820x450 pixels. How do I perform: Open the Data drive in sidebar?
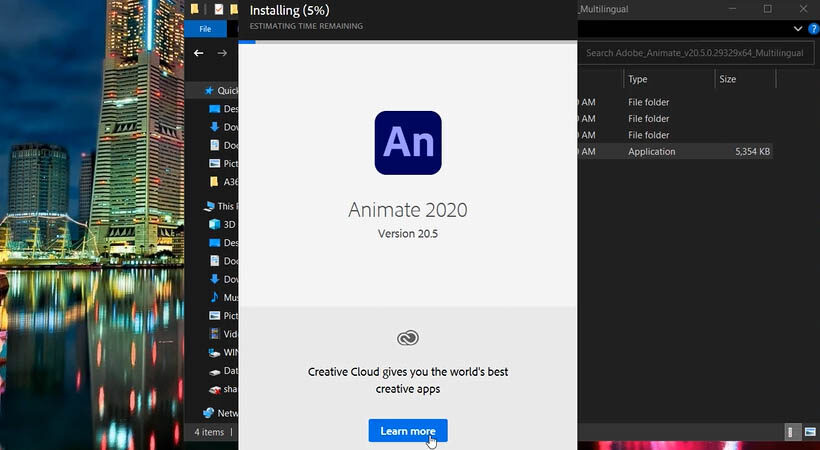tap(223, 370)
